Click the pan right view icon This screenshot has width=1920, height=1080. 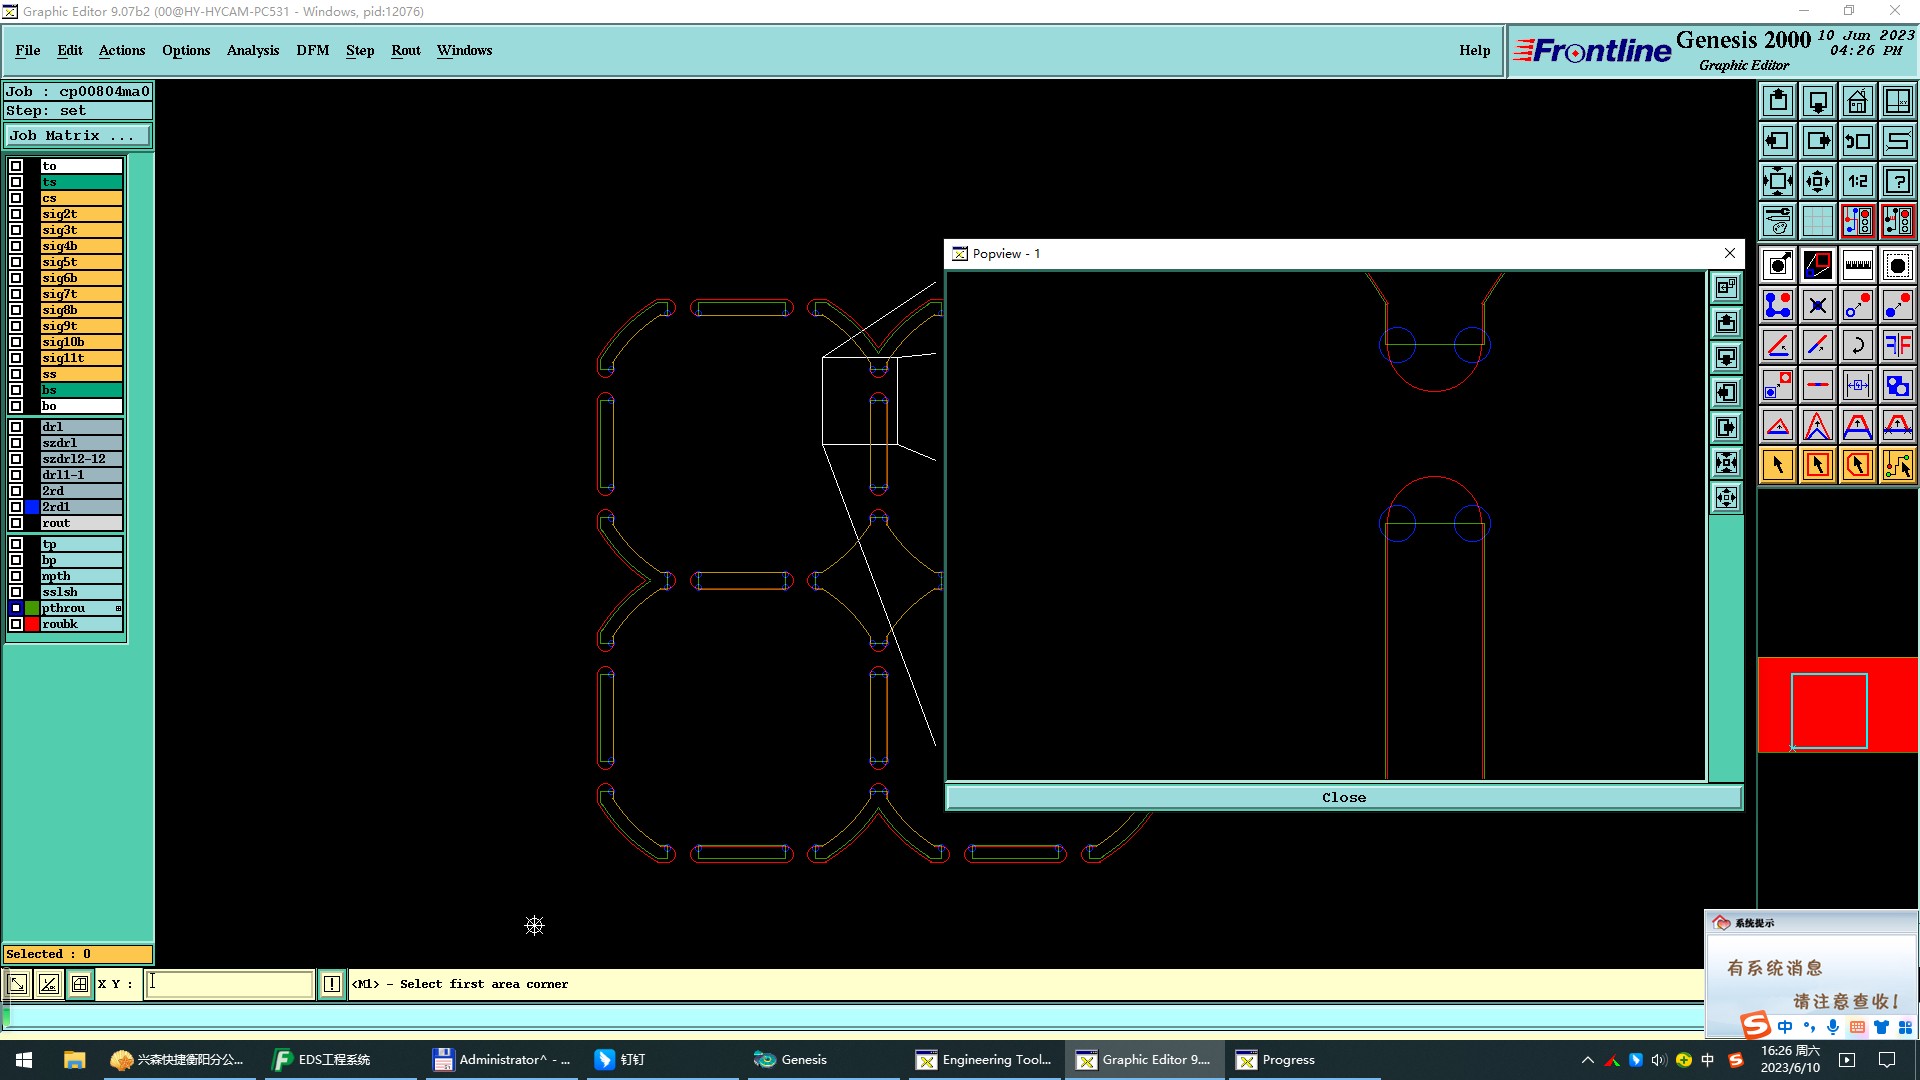click(1818, 141)
